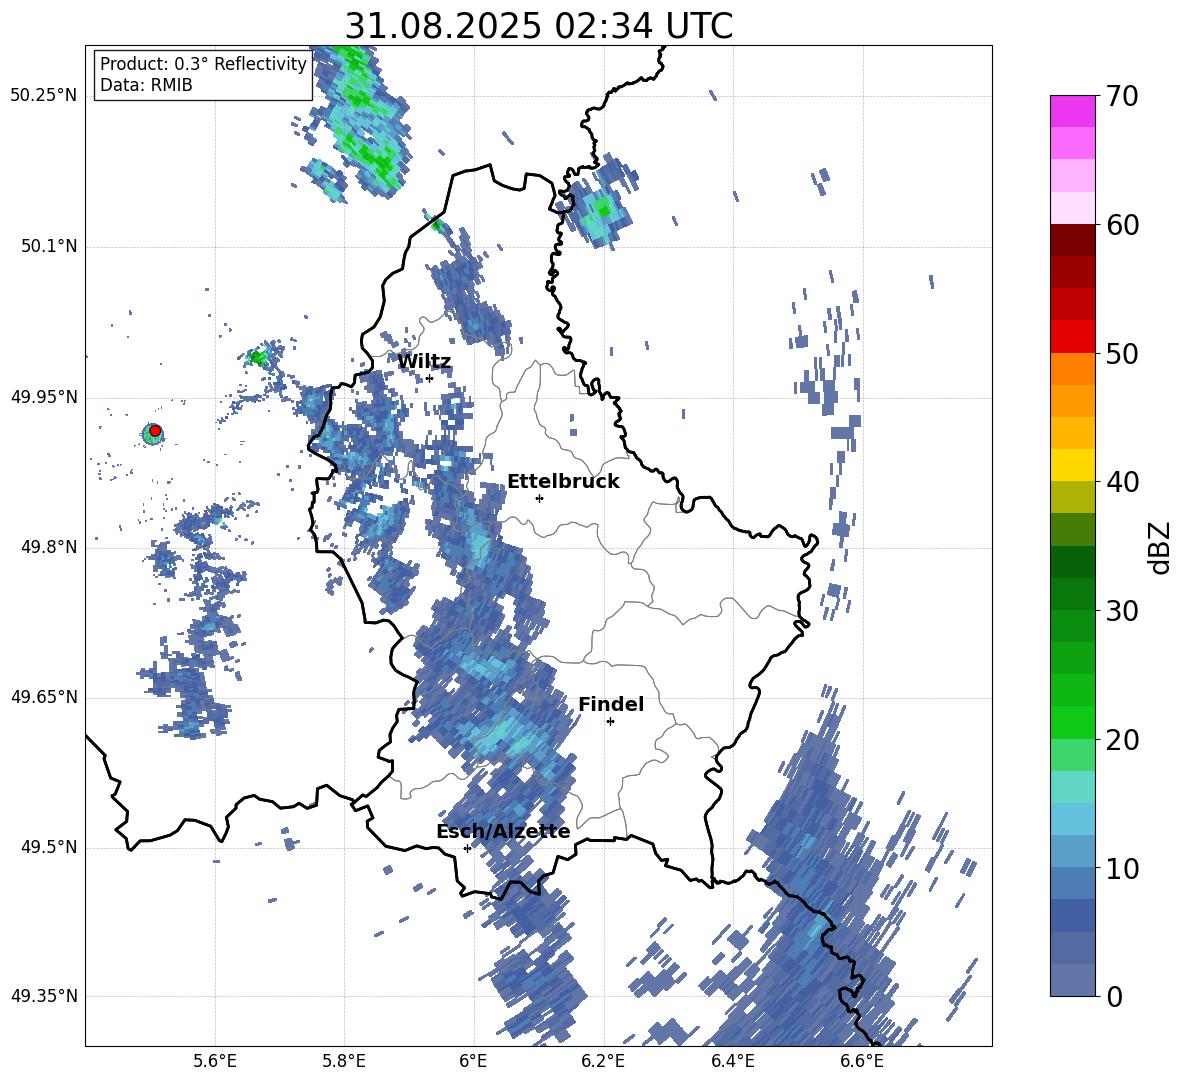Click the olive colorbar segment below 40
The image size is (1184, 1081).
[x=1072, y=497]
